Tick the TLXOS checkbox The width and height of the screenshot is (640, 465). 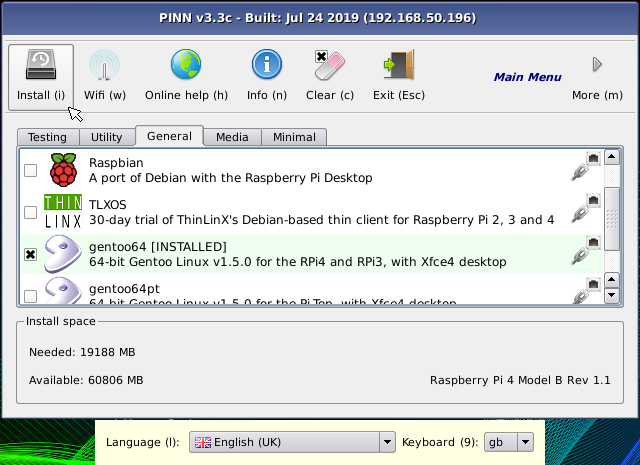pos(31,212)
